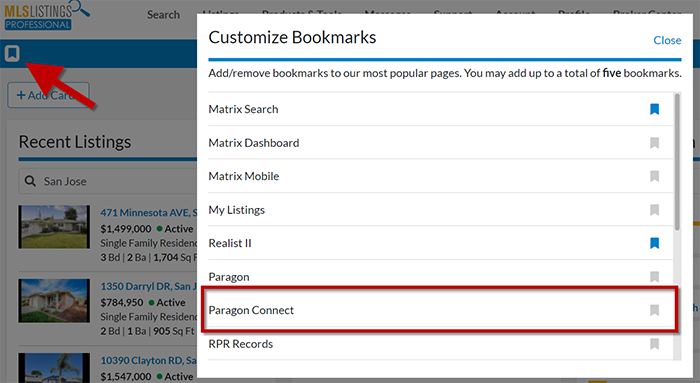Select the My Listings row label
The height and width of the screenshot is (383, 700).
click(237, 210)
